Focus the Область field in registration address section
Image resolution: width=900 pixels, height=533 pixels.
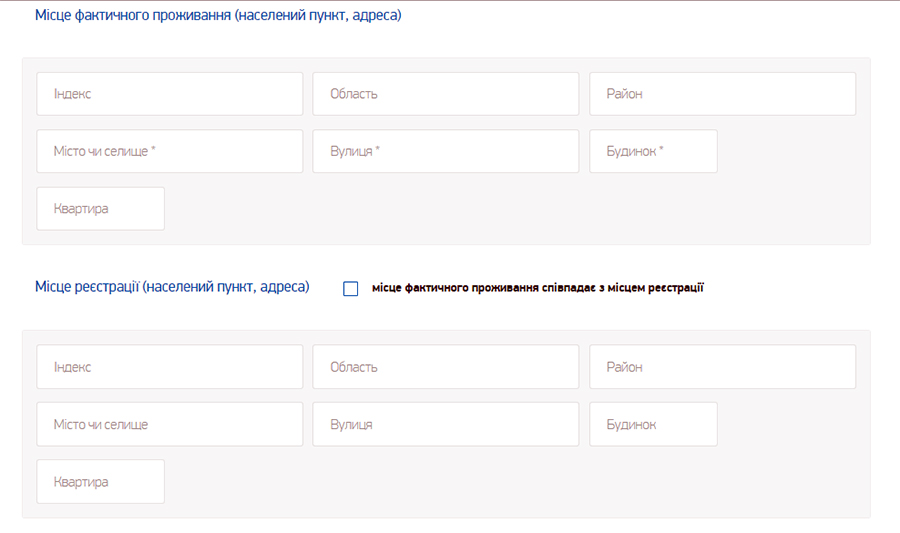point(445,367)
